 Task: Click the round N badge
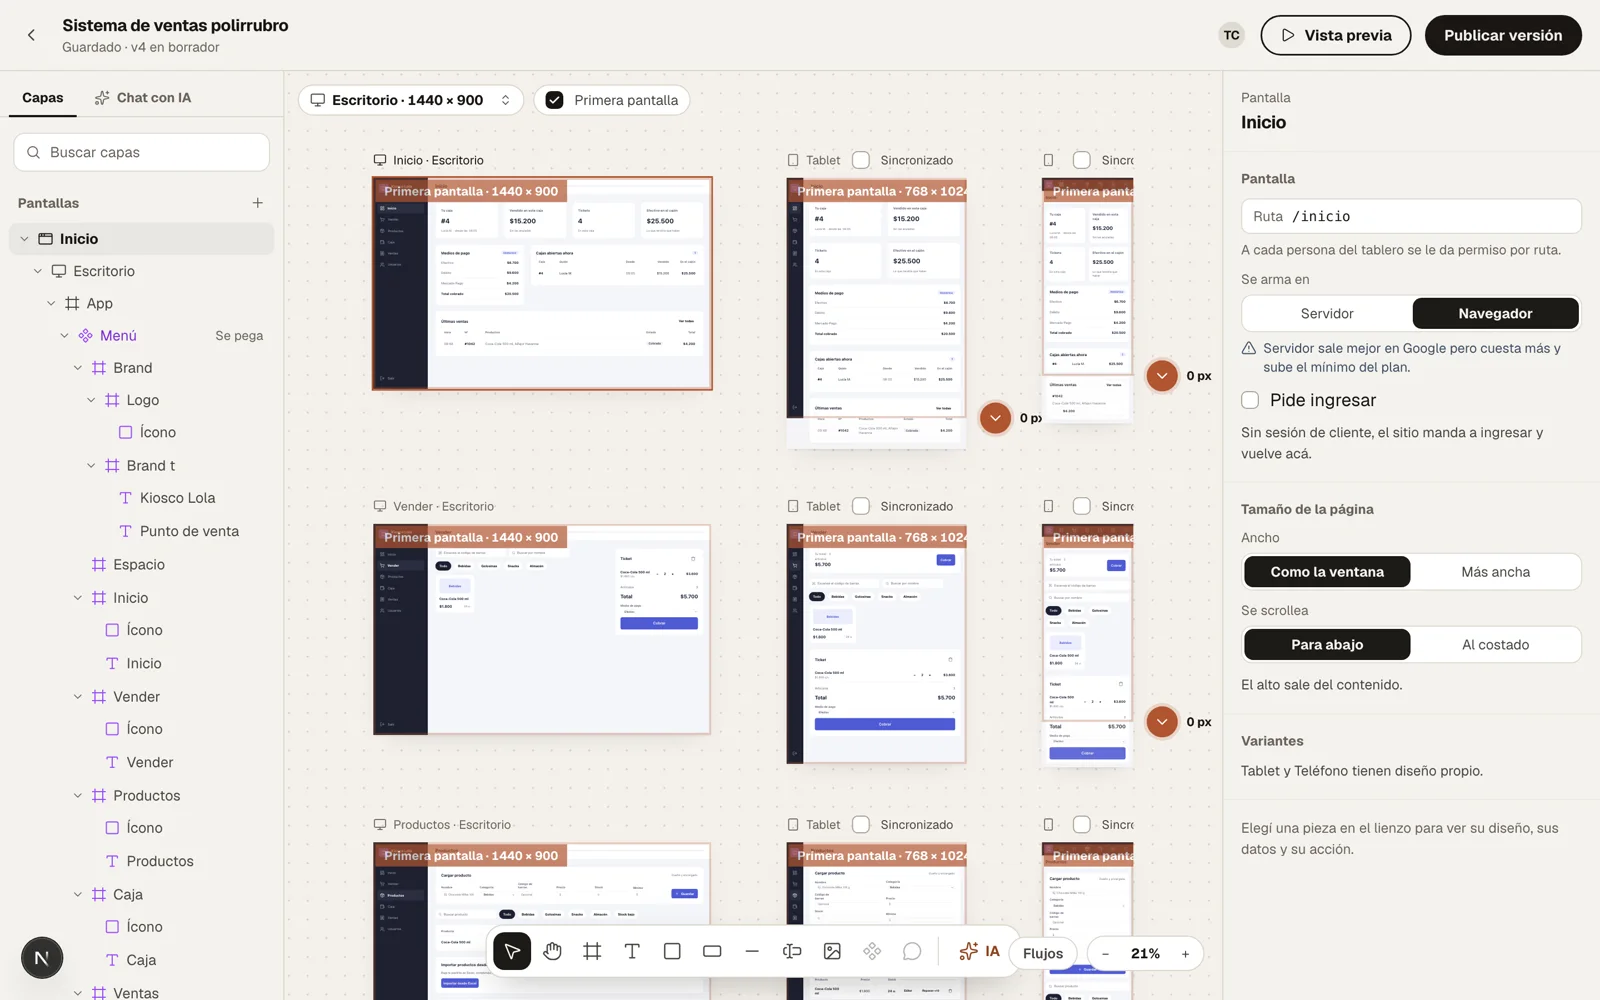click(42, 958)
